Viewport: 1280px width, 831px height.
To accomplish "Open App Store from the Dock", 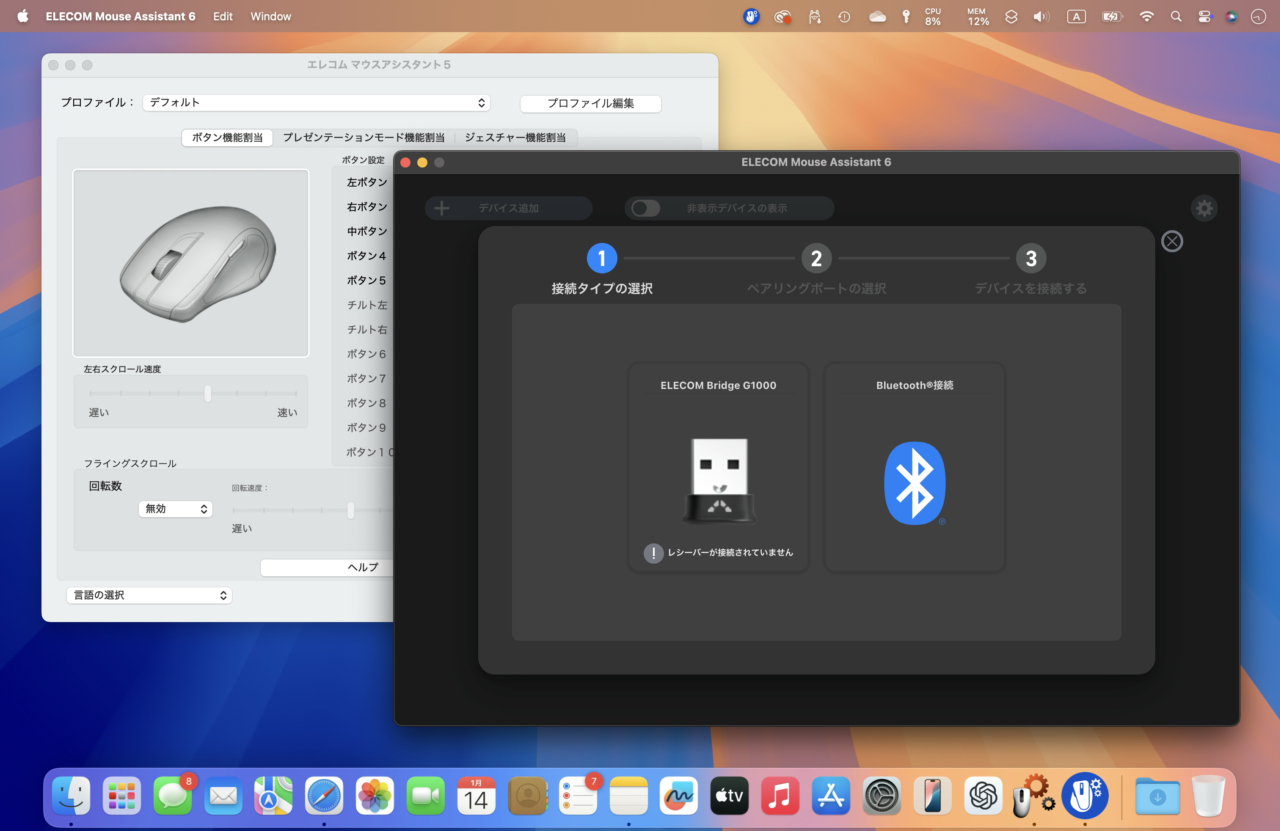I will pos(831,796).
